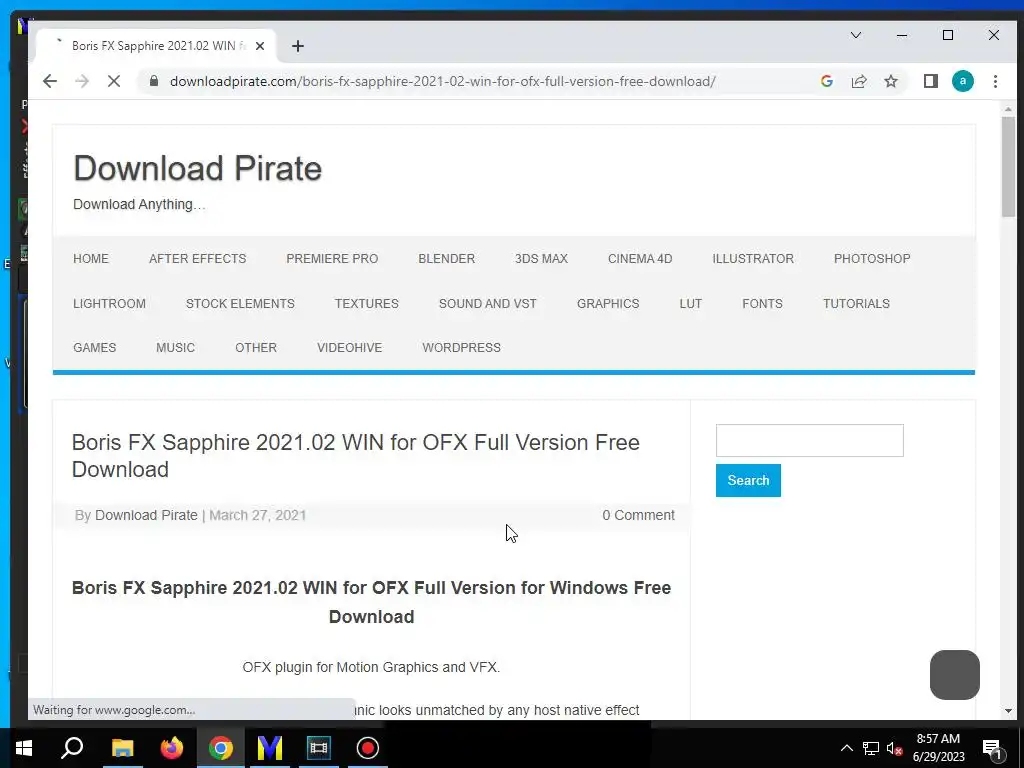Open AFTER EFFECTS category
1024x768 pixels.
(197, 259)
